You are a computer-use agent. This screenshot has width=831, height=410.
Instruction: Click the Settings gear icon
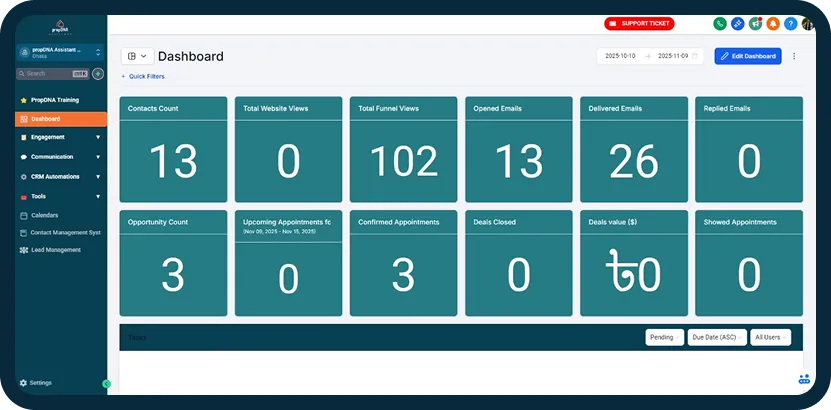point(23,383)
